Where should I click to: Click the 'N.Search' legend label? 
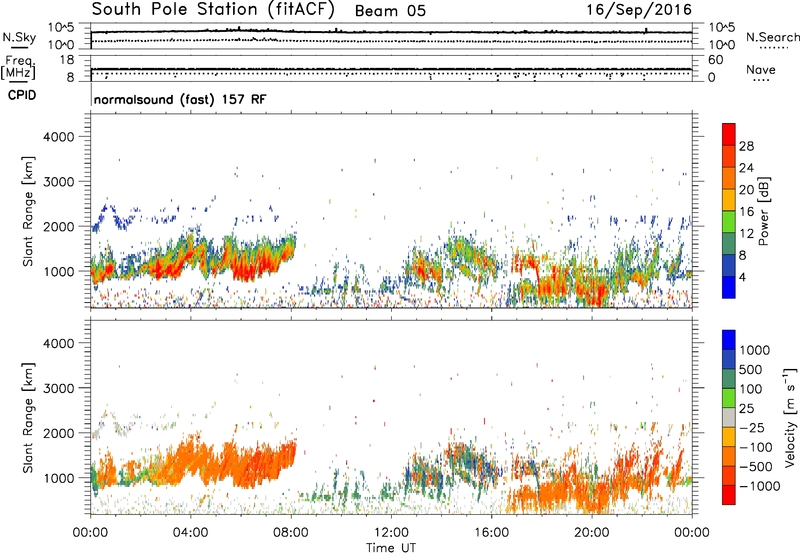click(772, 37)
